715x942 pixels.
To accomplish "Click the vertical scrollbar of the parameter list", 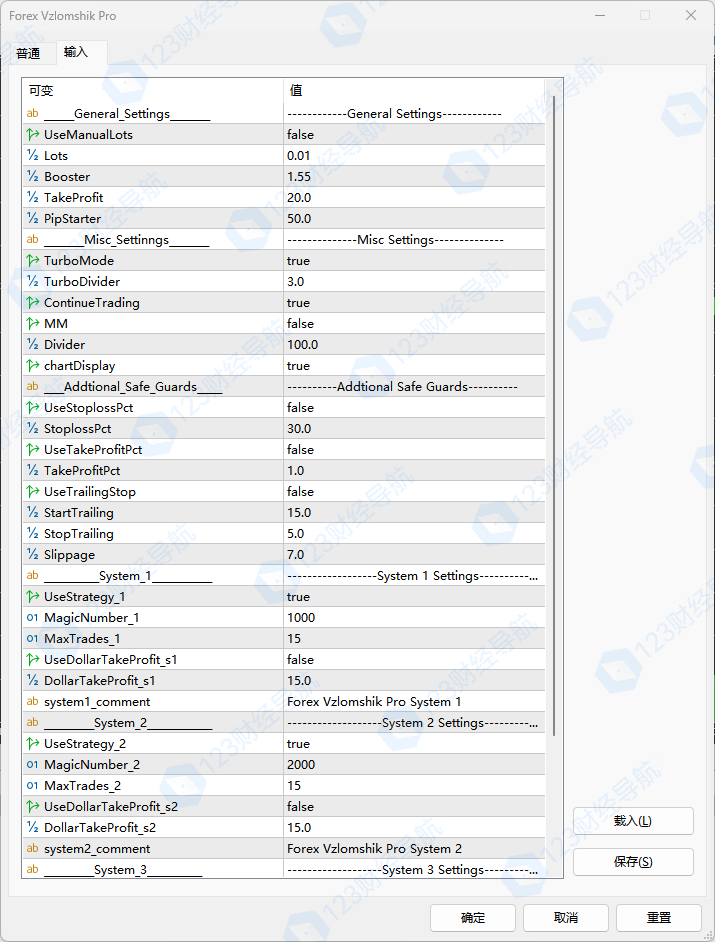I will coord(553,415).
